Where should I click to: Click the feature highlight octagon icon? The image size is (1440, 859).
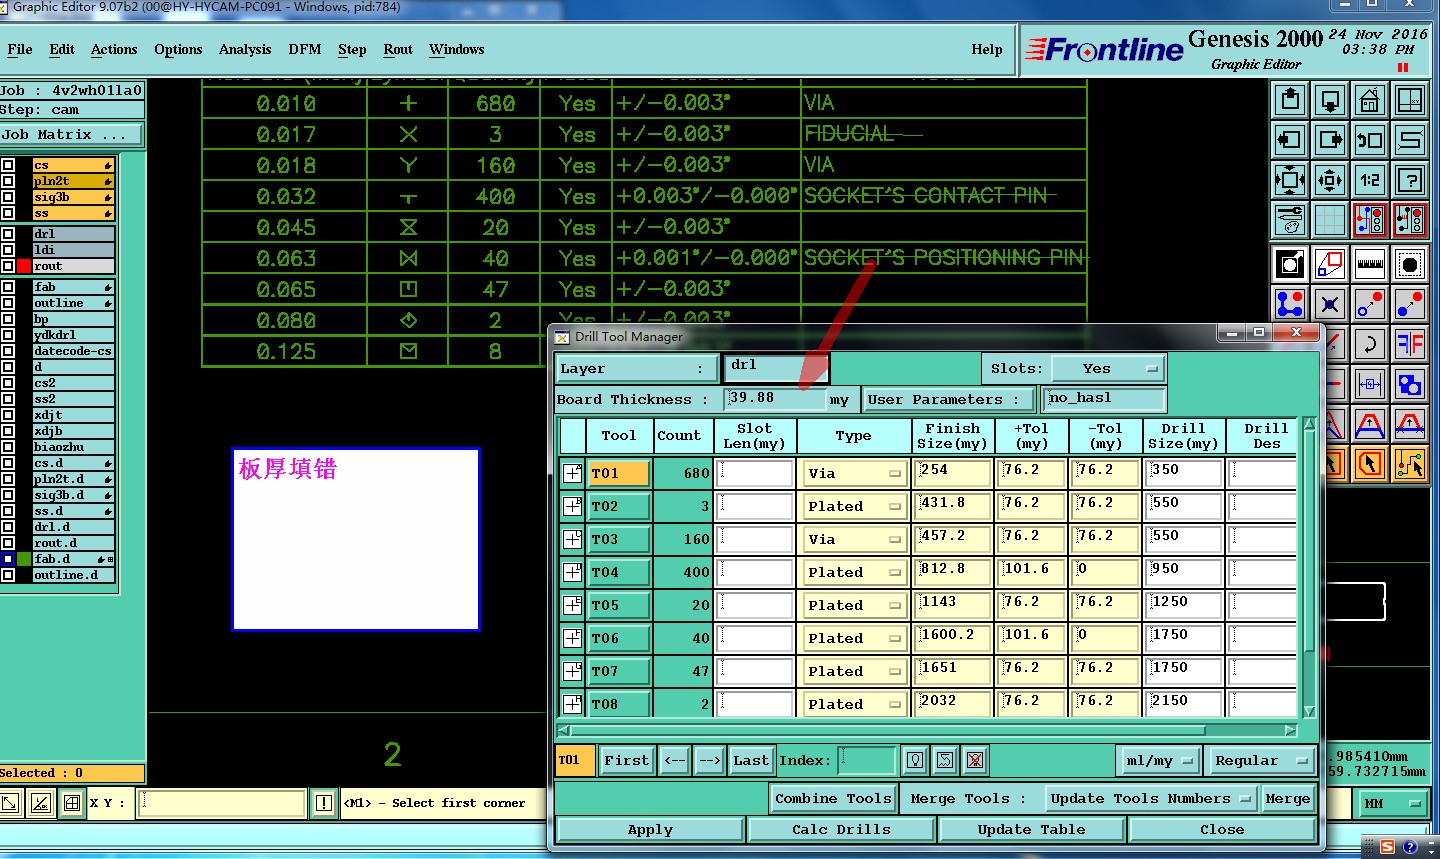(1410, 265)
